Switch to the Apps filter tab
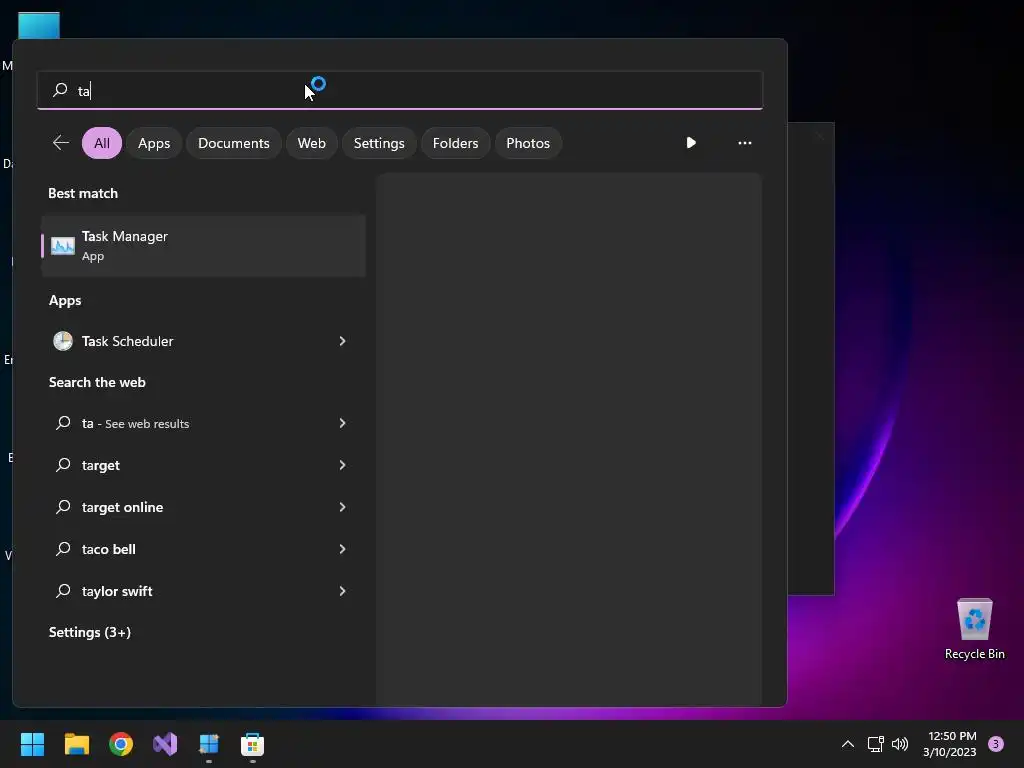The height and width of the screenshot is (768, 1024). coord(154,143)
